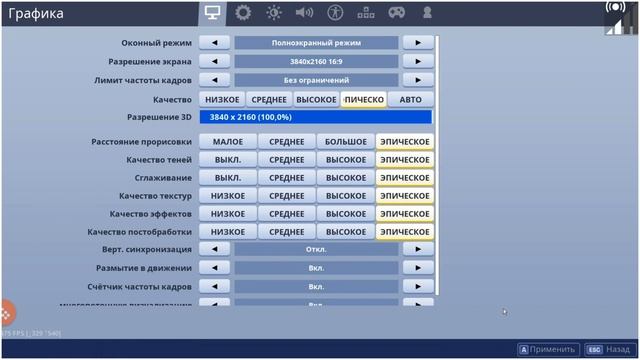Set overall Quality to НИЗКОЕ
This screenshot has width=640, height=360.
tap(222, 100)
